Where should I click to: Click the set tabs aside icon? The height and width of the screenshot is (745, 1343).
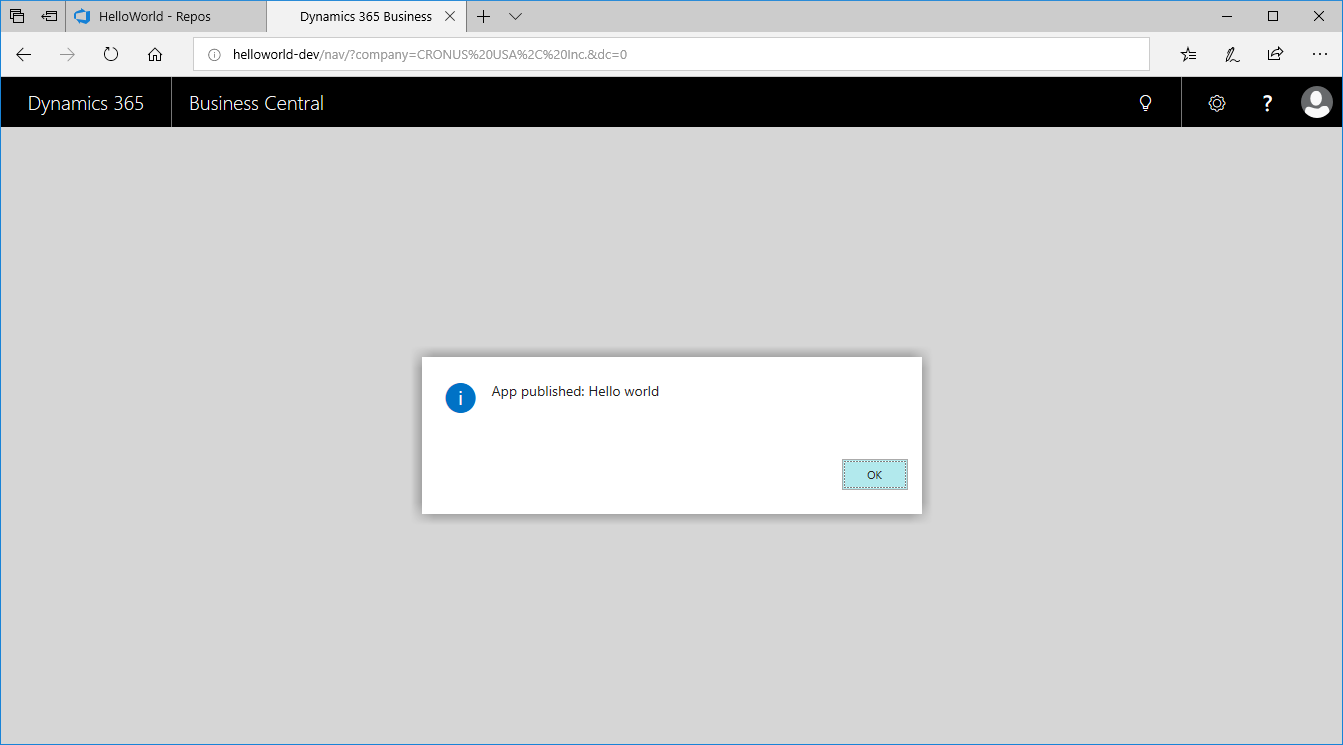[x=49, y=17]
